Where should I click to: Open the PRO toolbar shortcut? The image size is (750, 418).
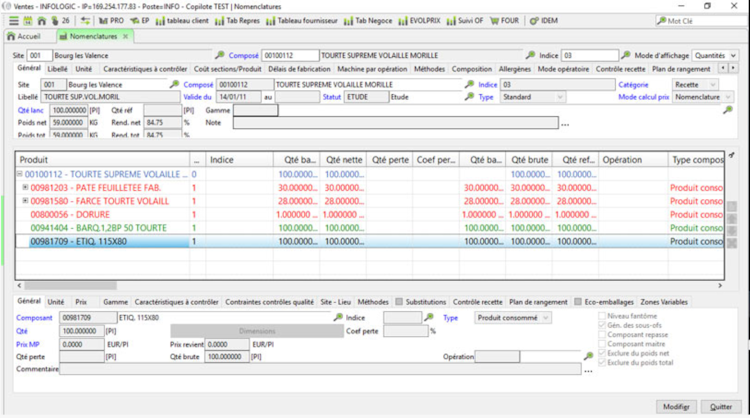coord(111,21)
